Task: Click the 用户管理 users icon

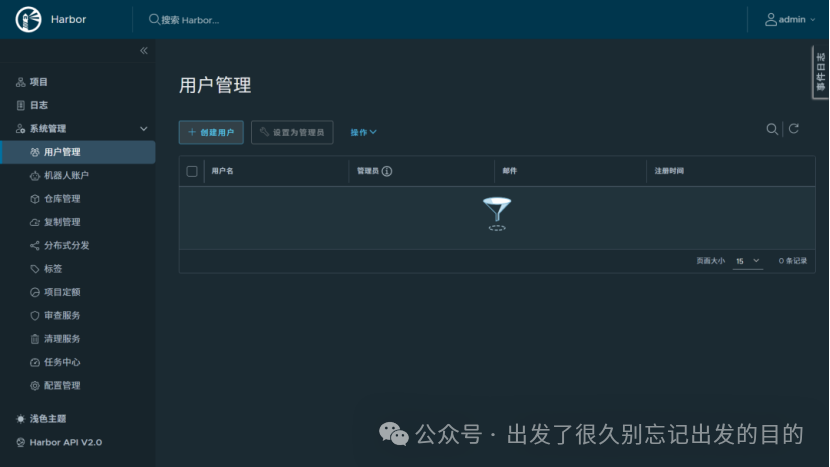Action: [x=34, y=152]
